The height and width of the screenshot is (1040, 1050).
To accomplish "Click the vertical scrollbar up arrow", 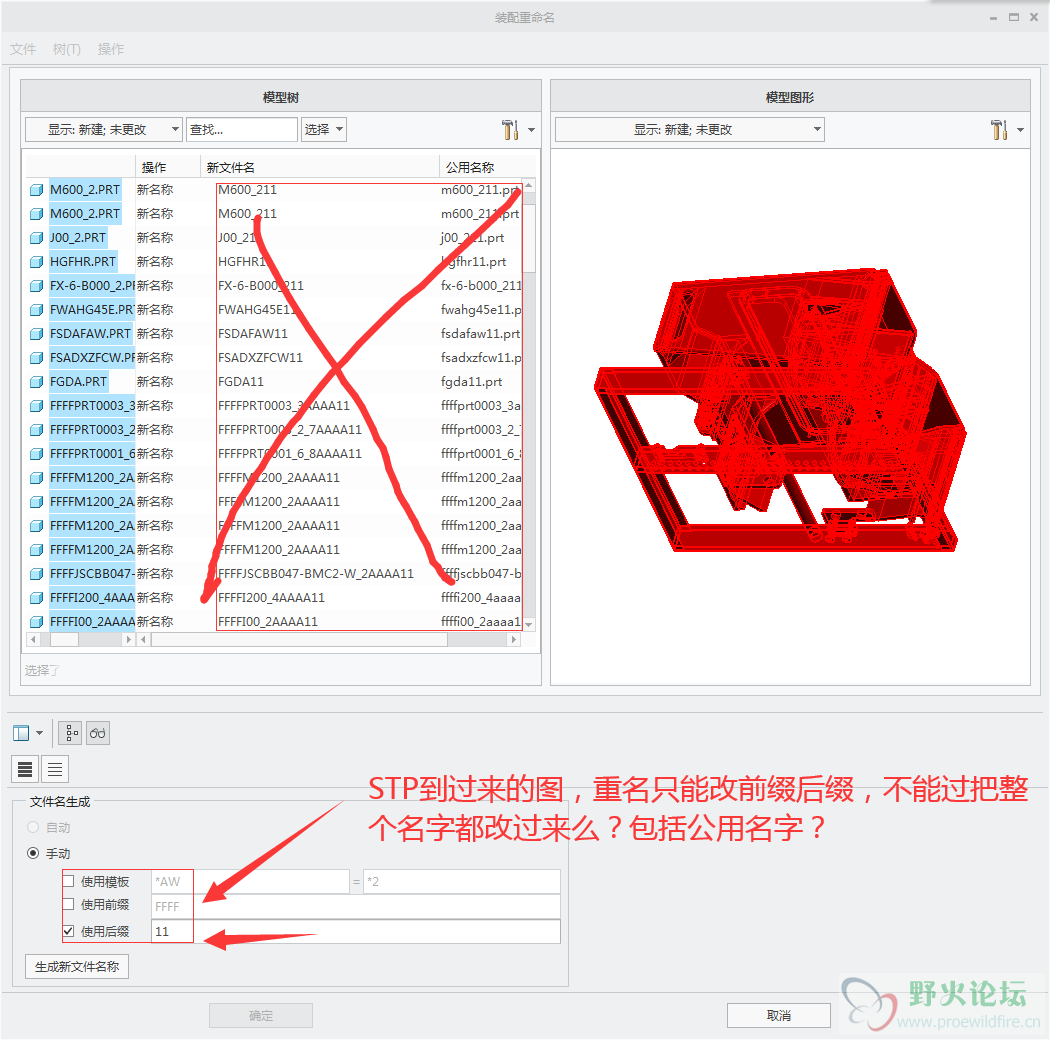I will 529,186.
